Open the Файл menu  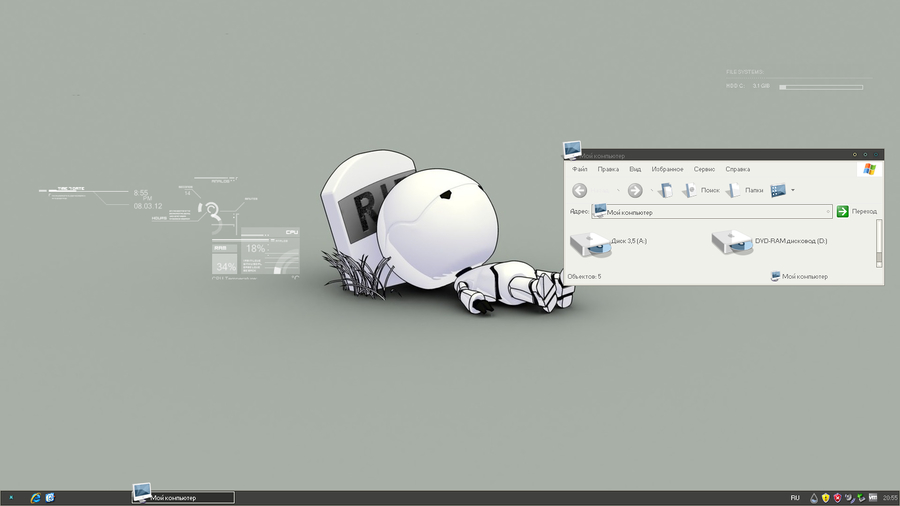click(x=580, y=169)
